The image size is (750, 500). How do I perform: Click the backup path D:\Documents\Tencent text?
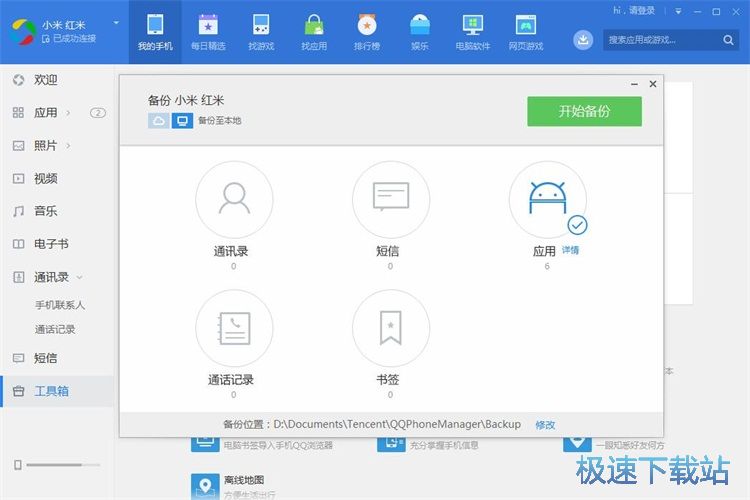point(397,424)
